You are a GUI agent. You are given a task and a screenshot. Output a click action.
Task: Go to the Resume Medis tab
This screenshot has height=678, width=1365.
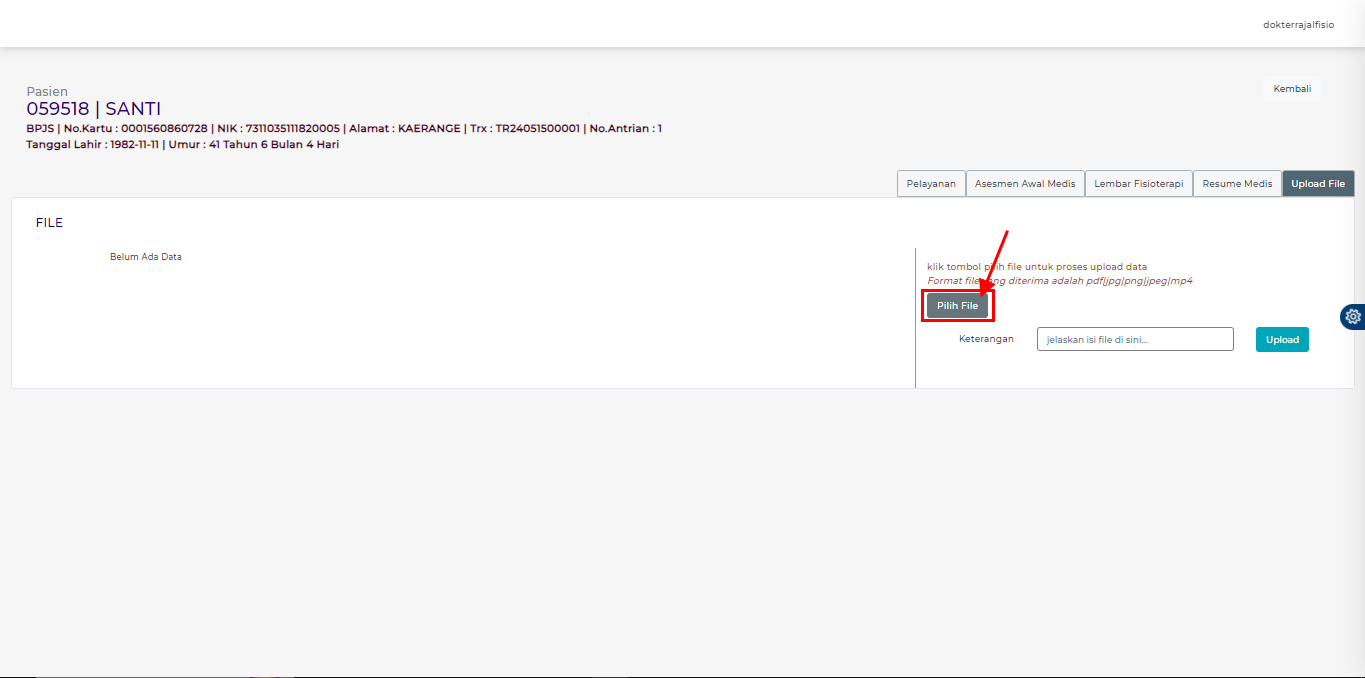1237,184
